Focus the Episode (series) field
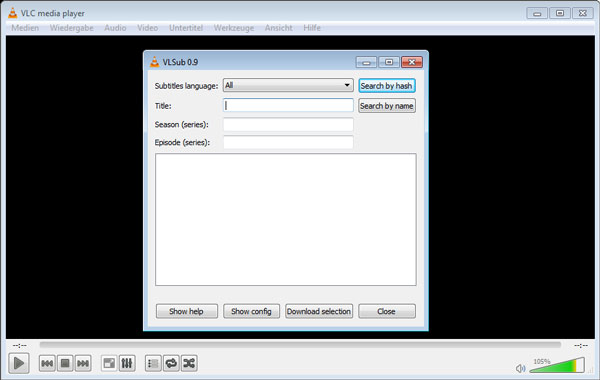The image size is (600, 380). click(288, 142)
